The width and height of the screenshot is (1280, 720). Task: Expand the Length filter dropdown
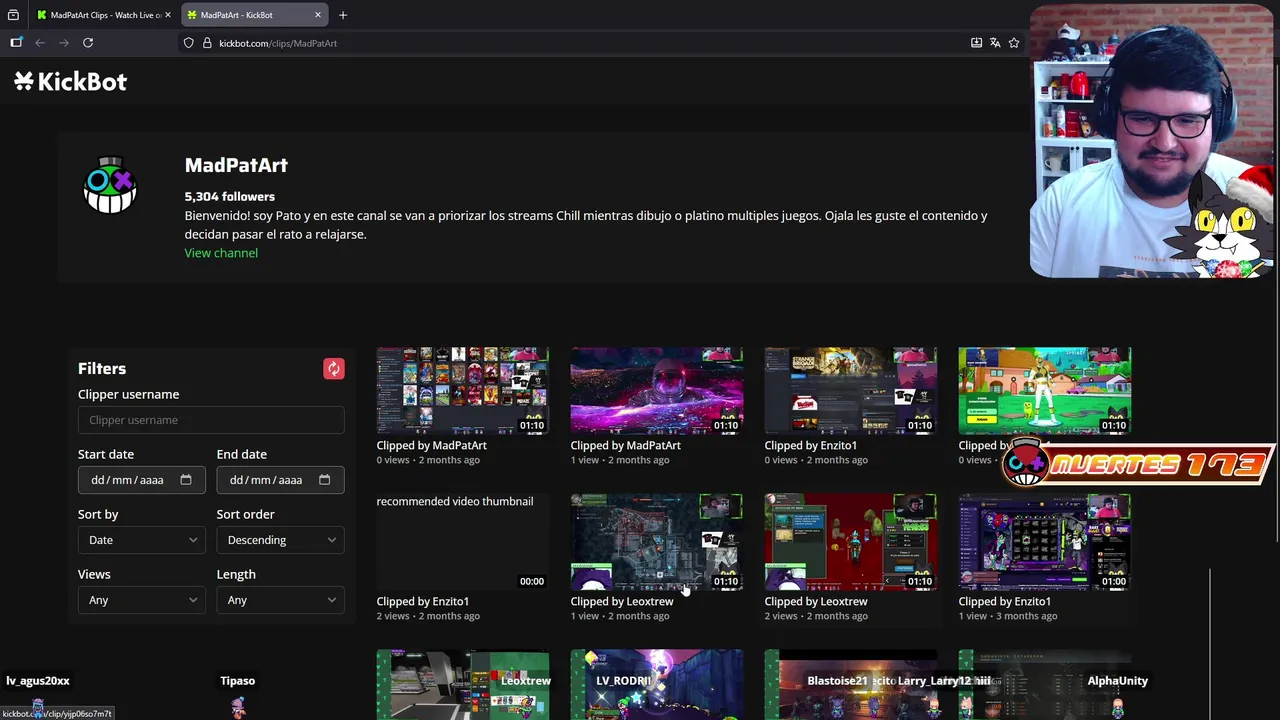[x=280, y=600]
